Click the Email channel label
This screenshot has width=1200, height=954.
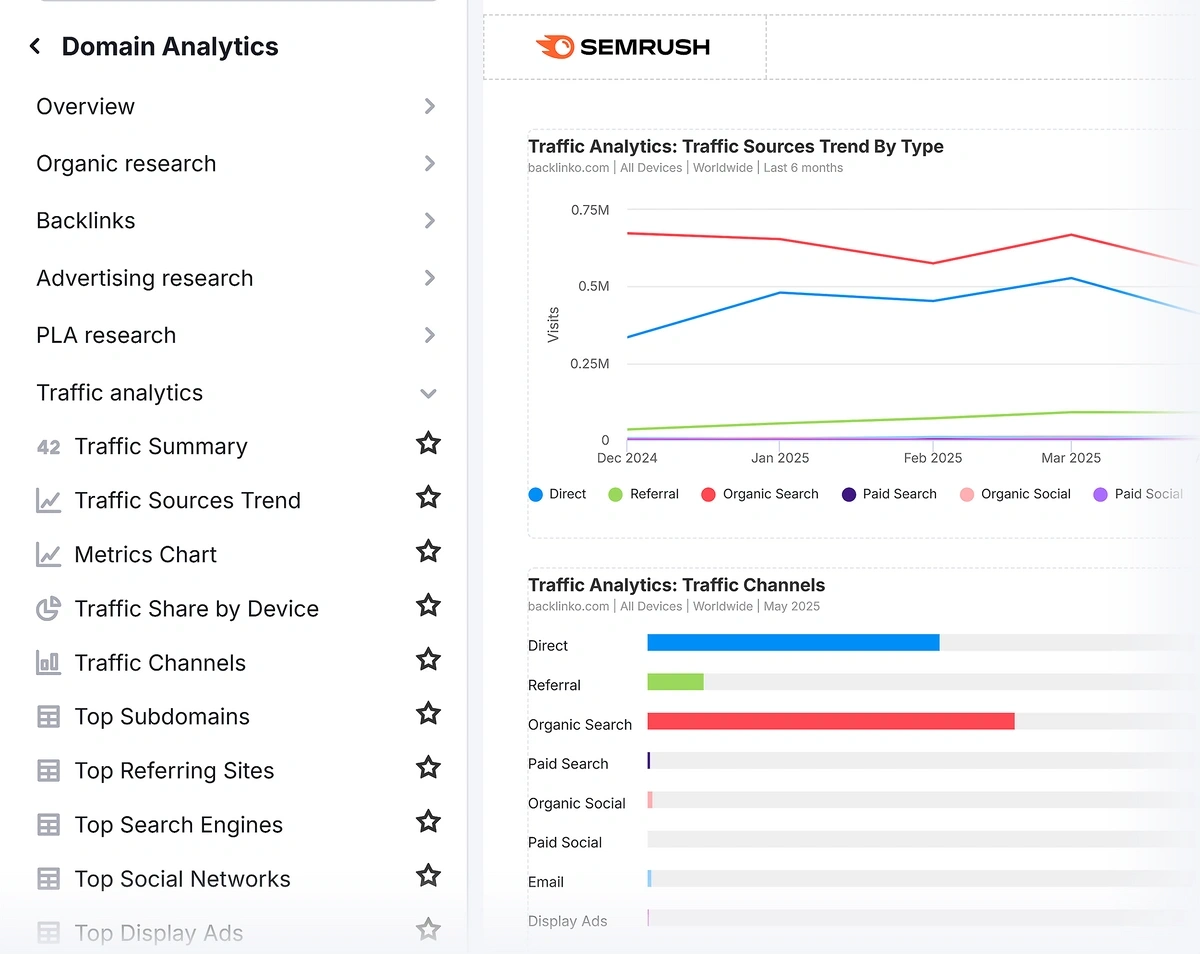click(x=546, y=882)
